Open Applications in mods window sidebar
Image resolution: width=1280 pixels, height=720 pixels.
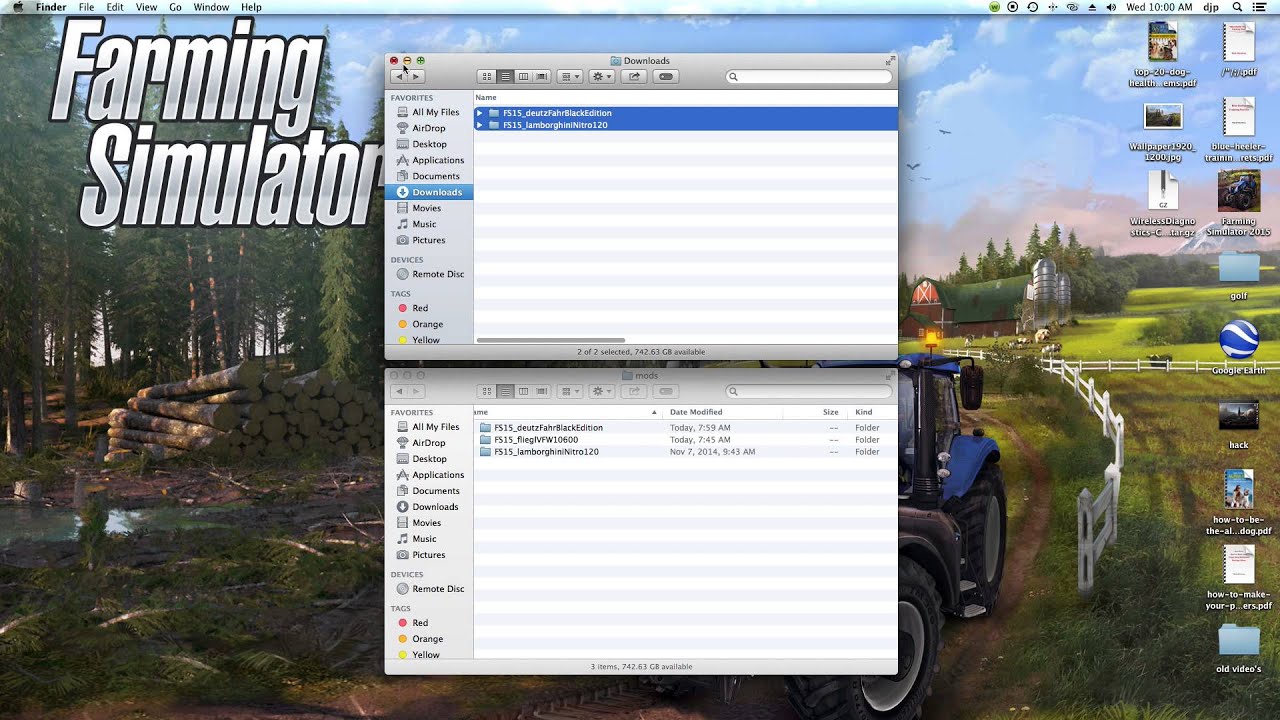430,475
